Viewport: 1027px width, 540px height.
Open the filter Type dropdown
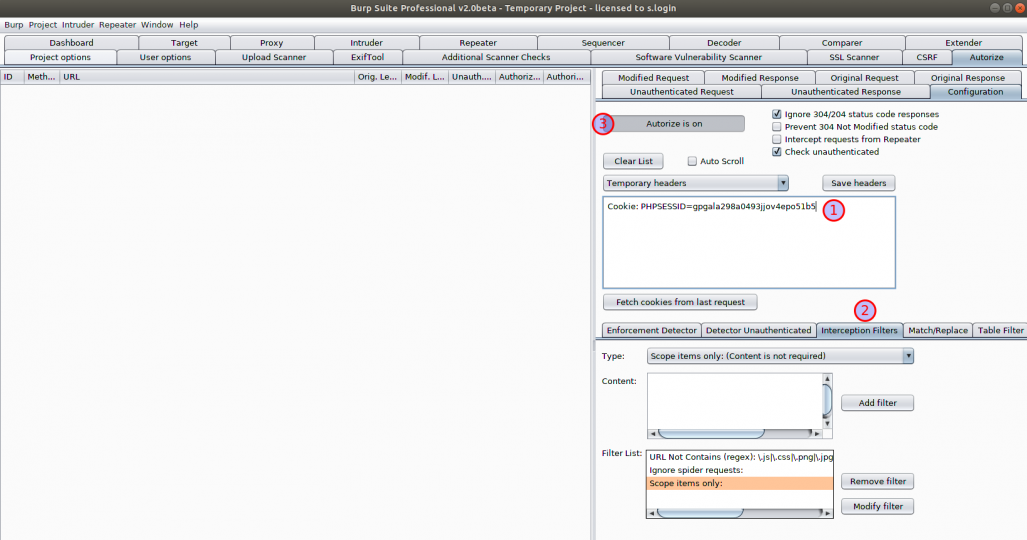(x=780, y=356)
